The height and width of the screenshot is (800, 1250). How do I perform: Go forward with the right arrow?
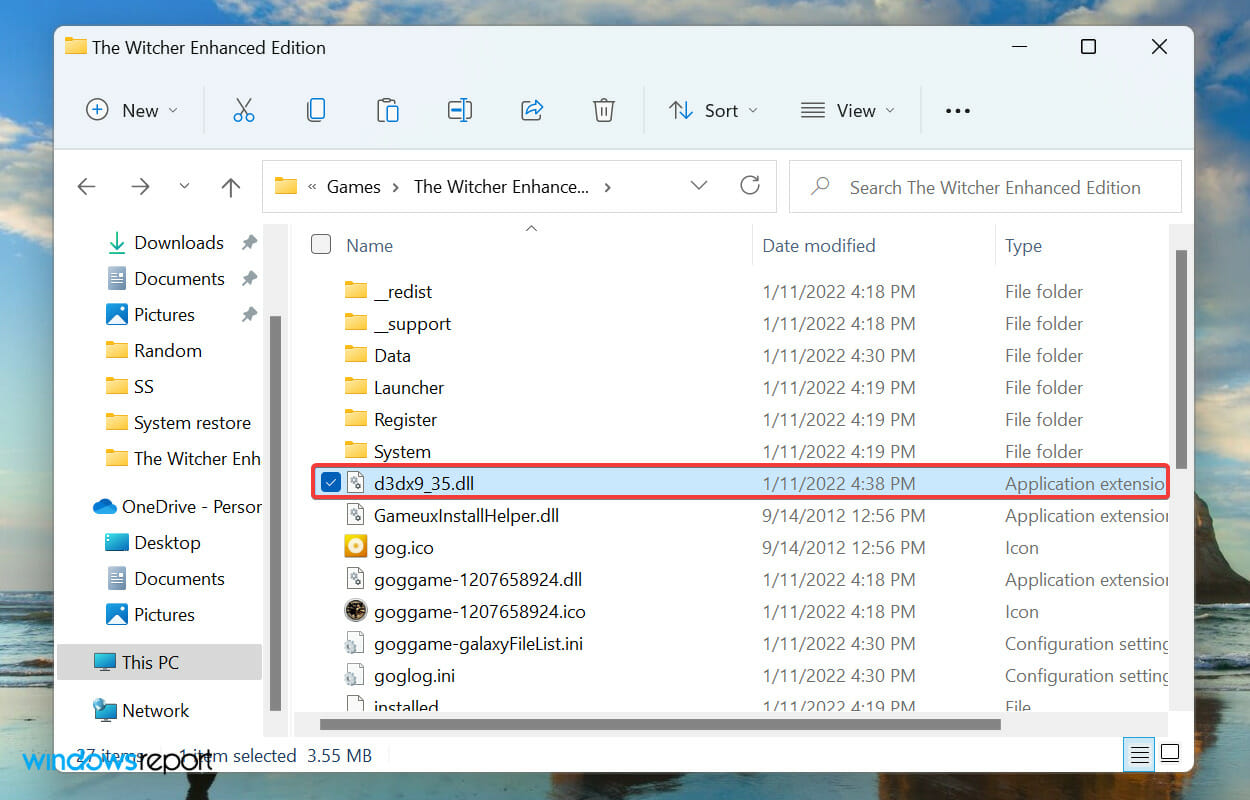141,186
